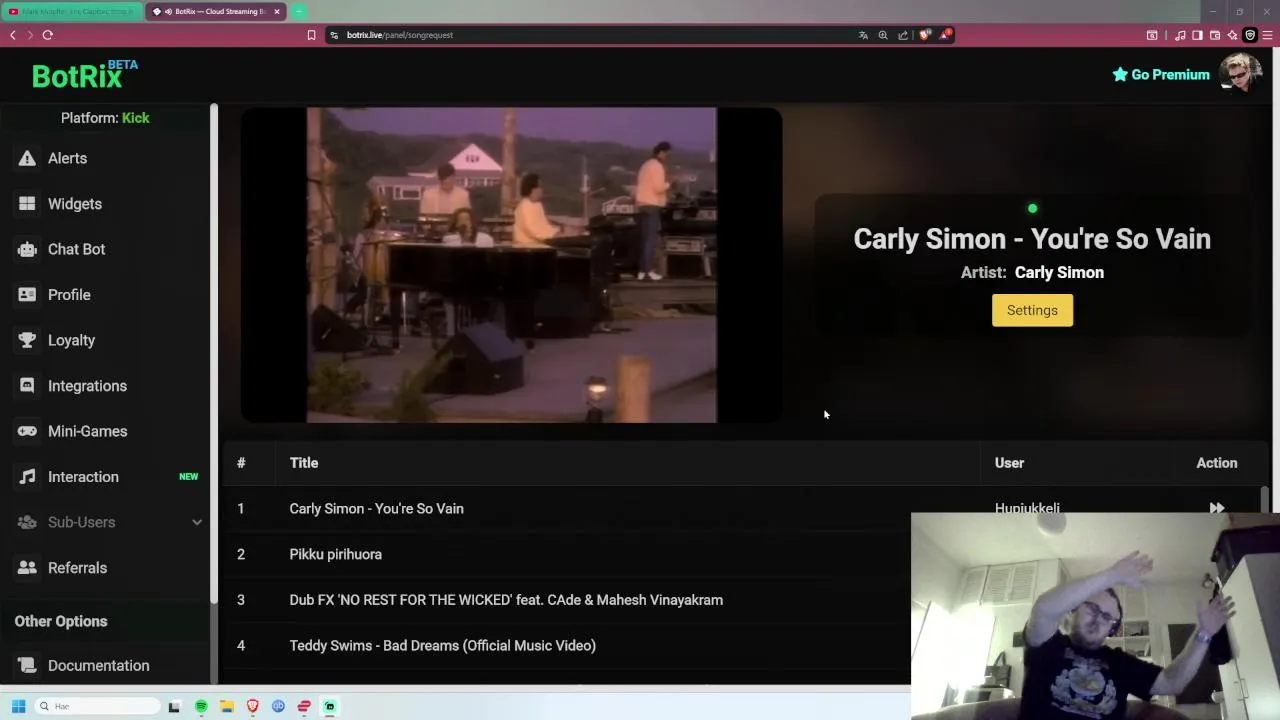1280x720 pixels.
Task: Click the Go Premium link
Action: tap(1161, 74)
